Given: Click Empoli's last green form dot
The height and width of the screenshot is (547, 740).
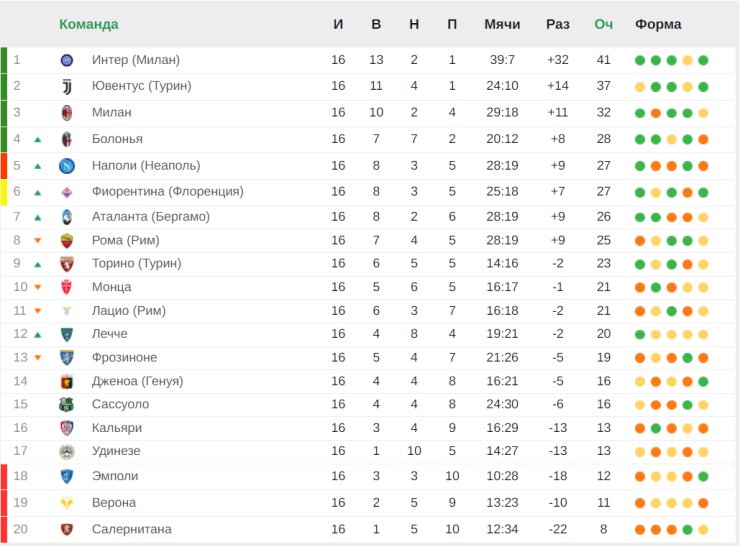Looking at the screenshot, I should (x=703, y=477).
